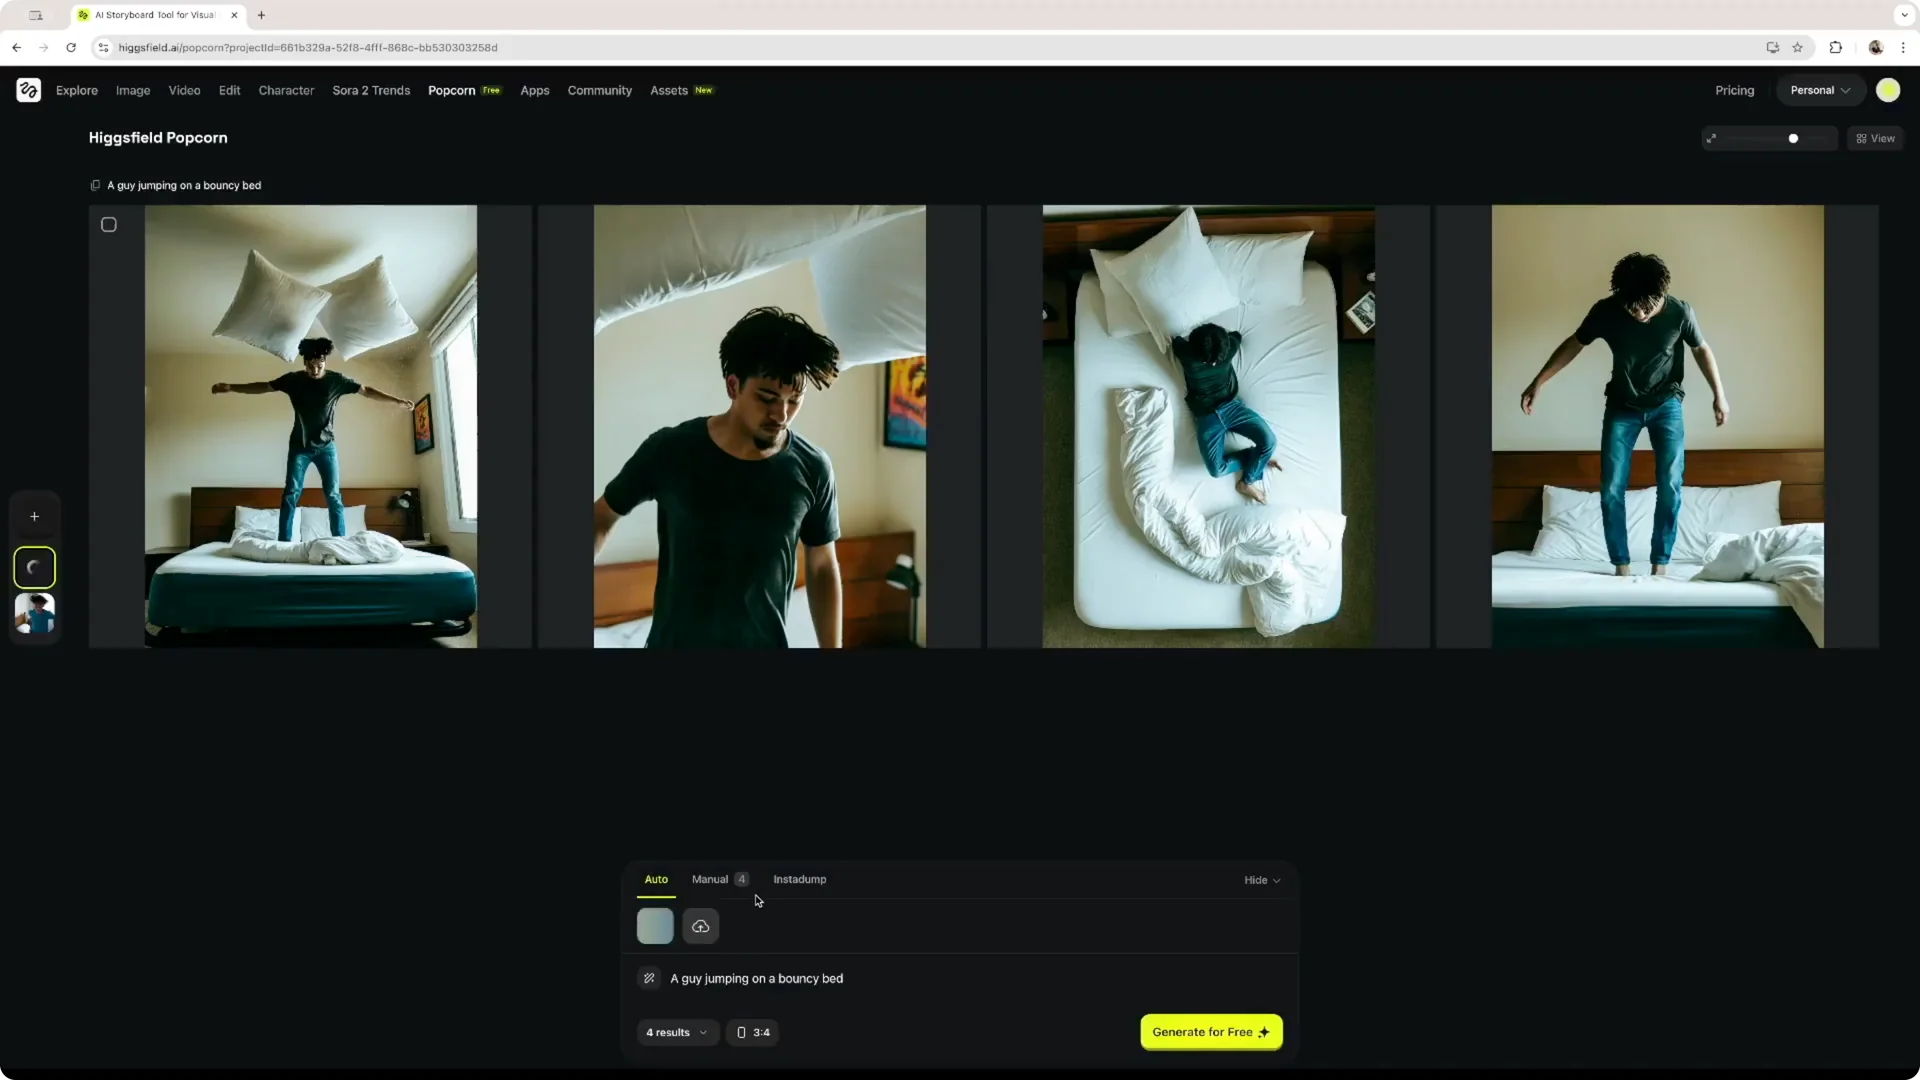Select the checkbox on the first image
Viewport: 1920px width, 1080px height.
pos(109,224)
